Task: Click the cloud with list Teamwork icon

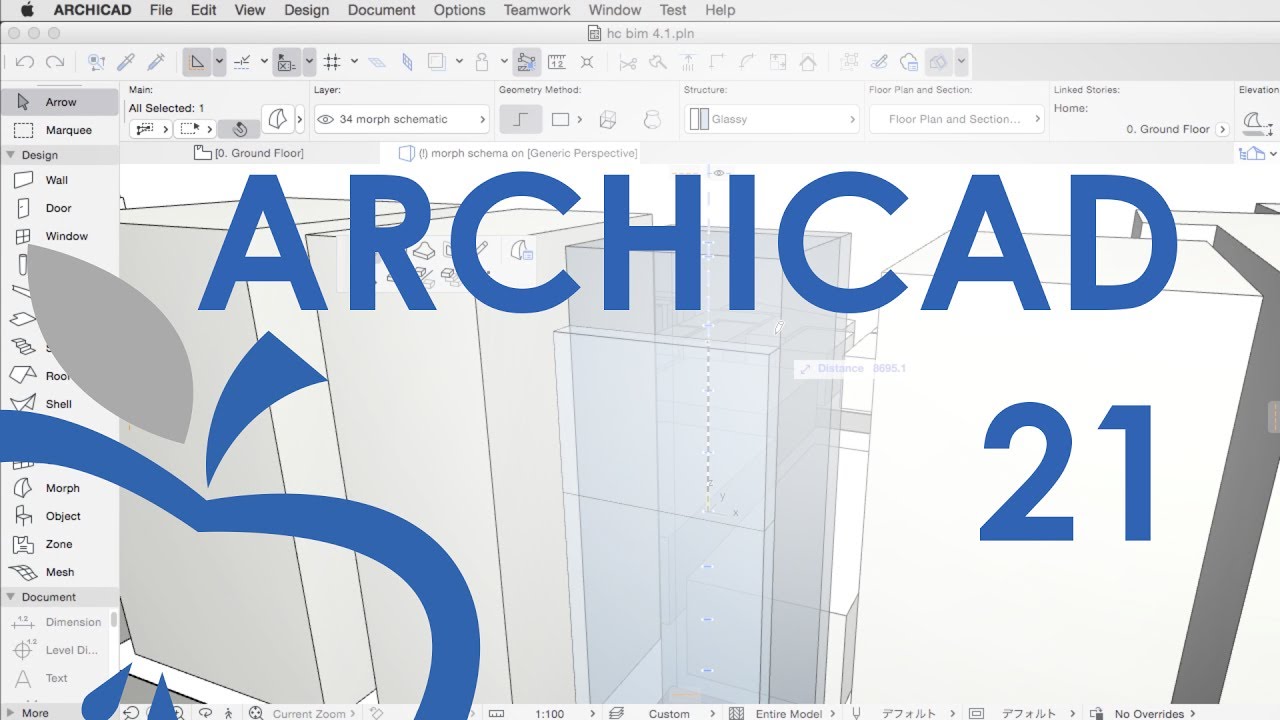Action: [x=909, y=62]
